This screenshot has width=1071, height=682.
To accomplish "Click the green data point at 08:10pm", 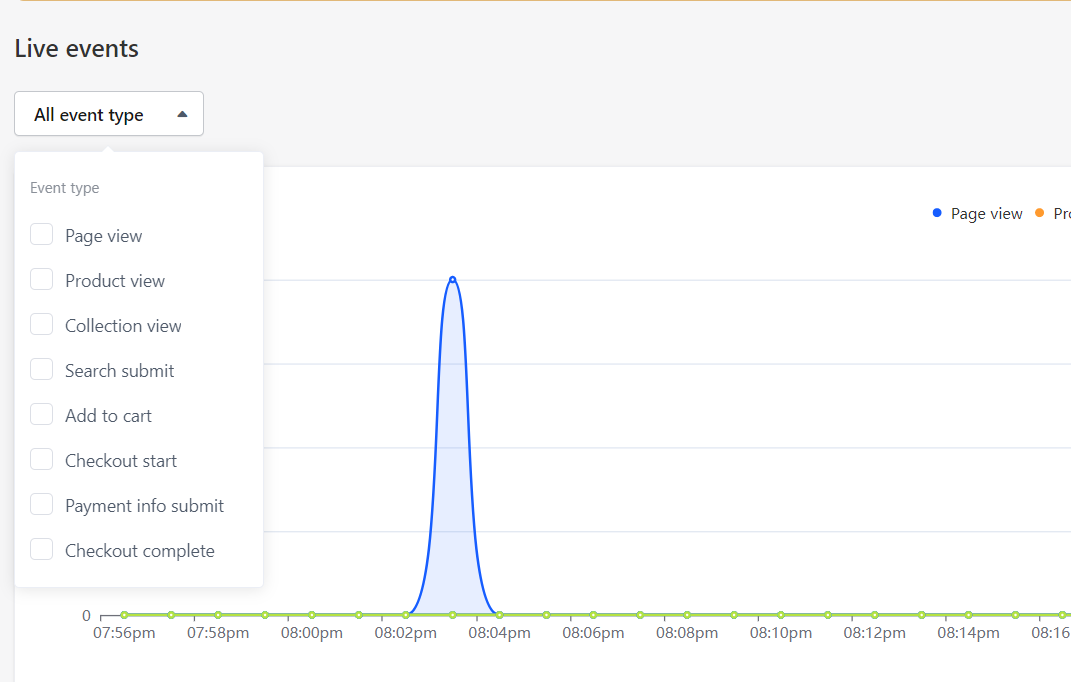I will coord(781,615).
